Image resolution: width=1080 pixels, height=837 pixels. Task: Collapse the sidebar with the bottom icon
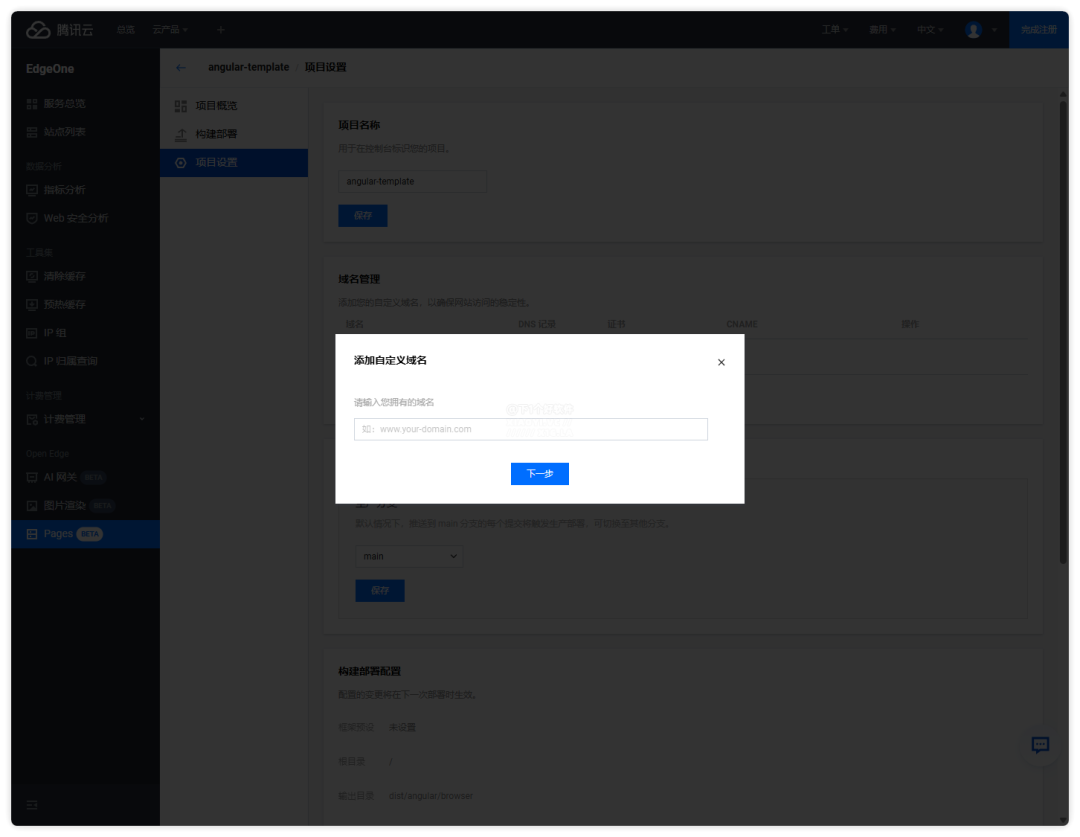coord(32,805)
